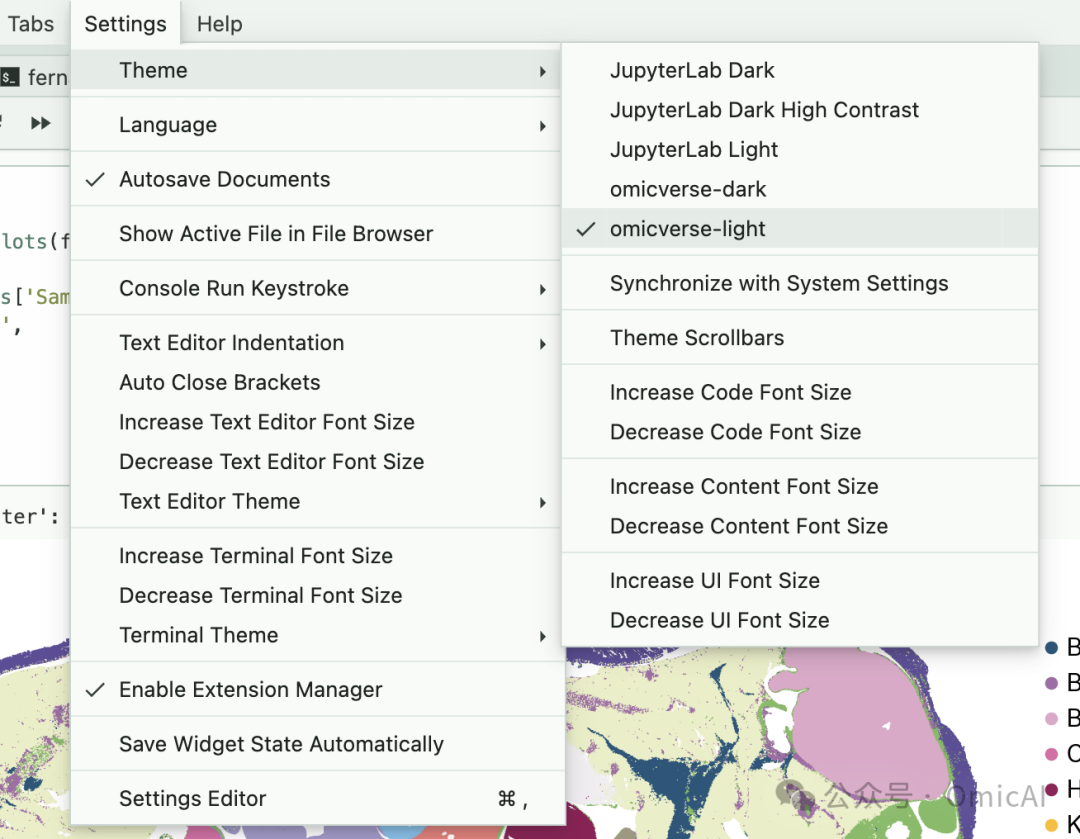Toggle Synchronize with System Settings
The image size is (1080, 839).
coord(800,283)
